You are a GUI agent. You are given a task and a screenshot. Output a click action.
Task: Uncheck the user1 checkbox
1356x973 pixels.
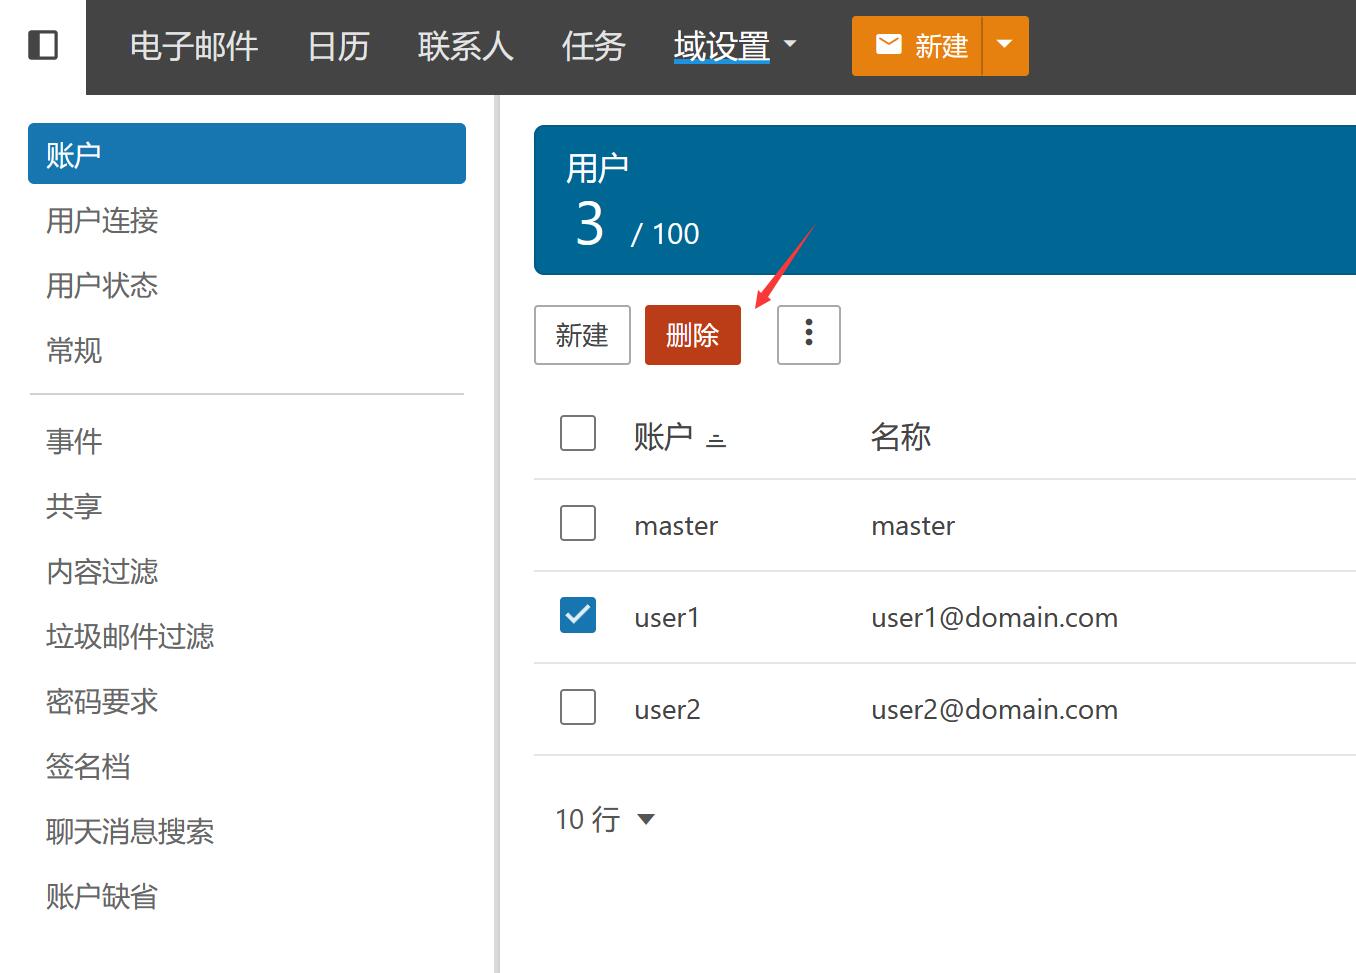click(578, 615)
